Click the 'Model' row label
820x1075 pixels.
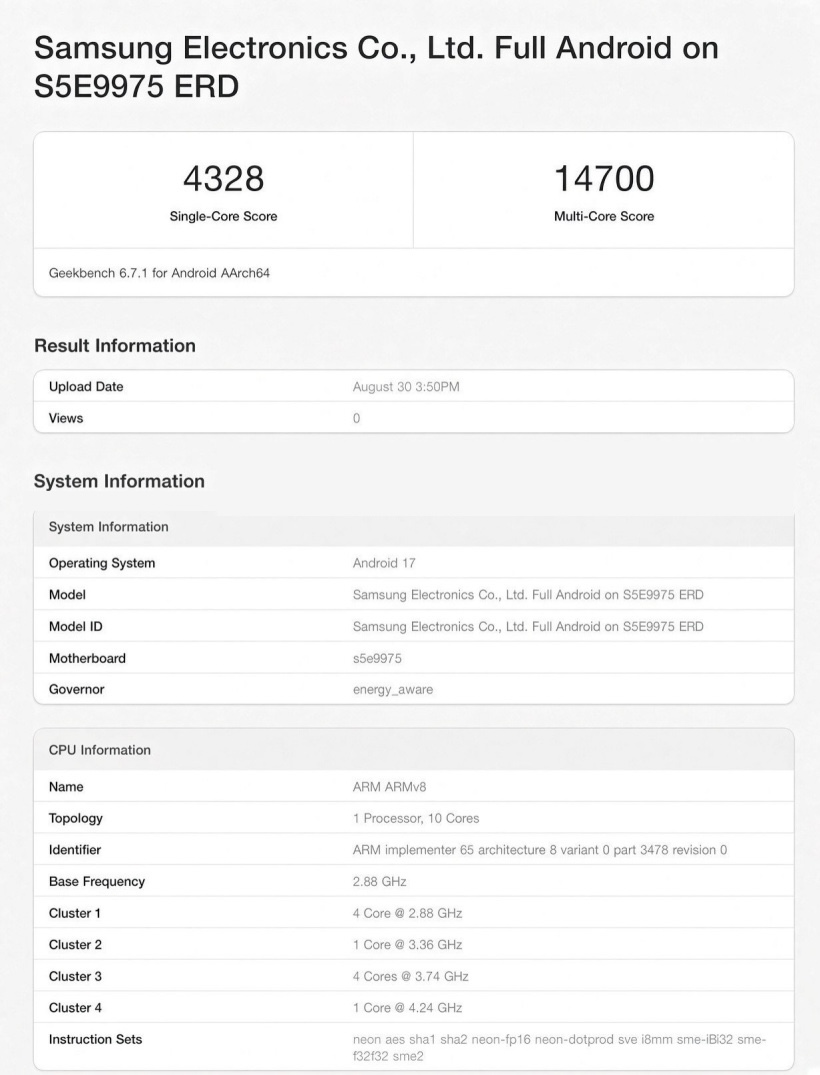(x=67, y=595)
